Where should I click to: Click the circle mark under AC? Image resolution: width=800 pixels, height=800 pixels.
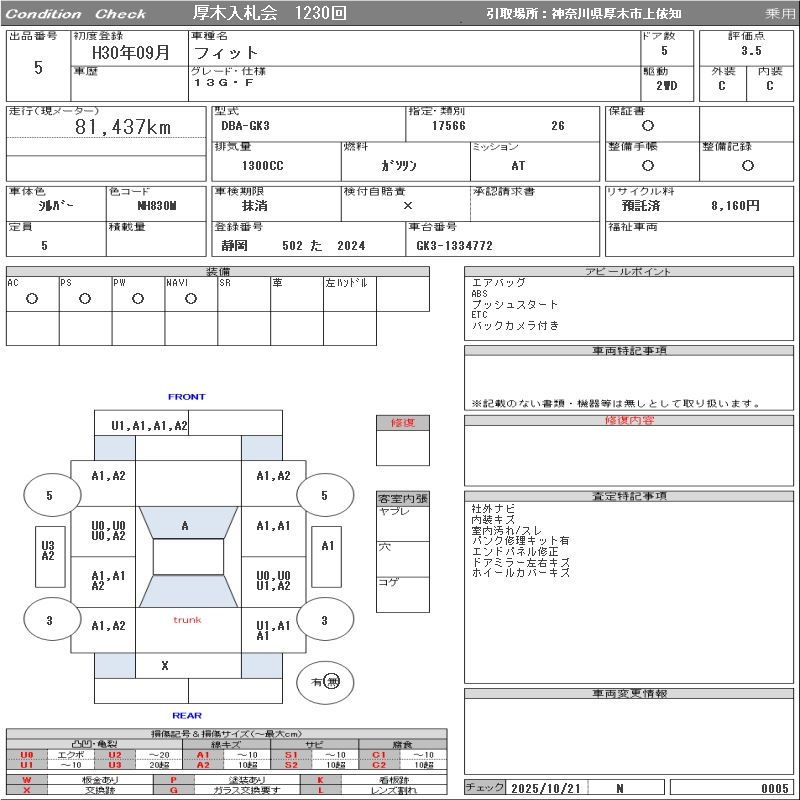(x=32, y=298)
